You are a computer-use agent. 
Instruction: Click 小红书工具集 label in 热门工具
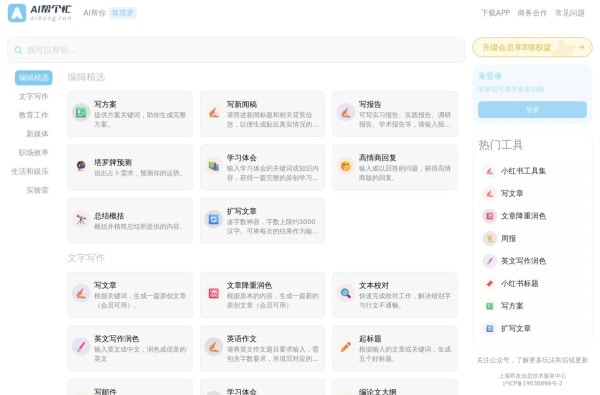pos(523,171)
